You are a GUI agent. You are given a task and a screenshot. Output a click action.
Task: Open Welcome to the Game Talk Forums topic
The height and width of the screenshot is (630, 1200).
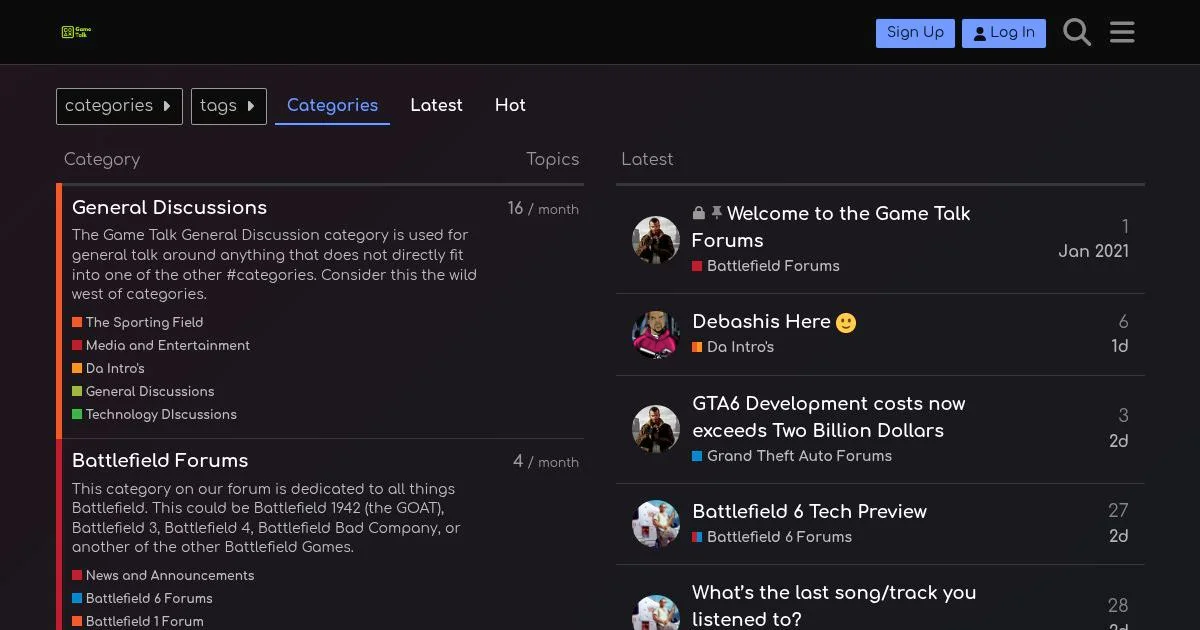click(x=831, y=227)
